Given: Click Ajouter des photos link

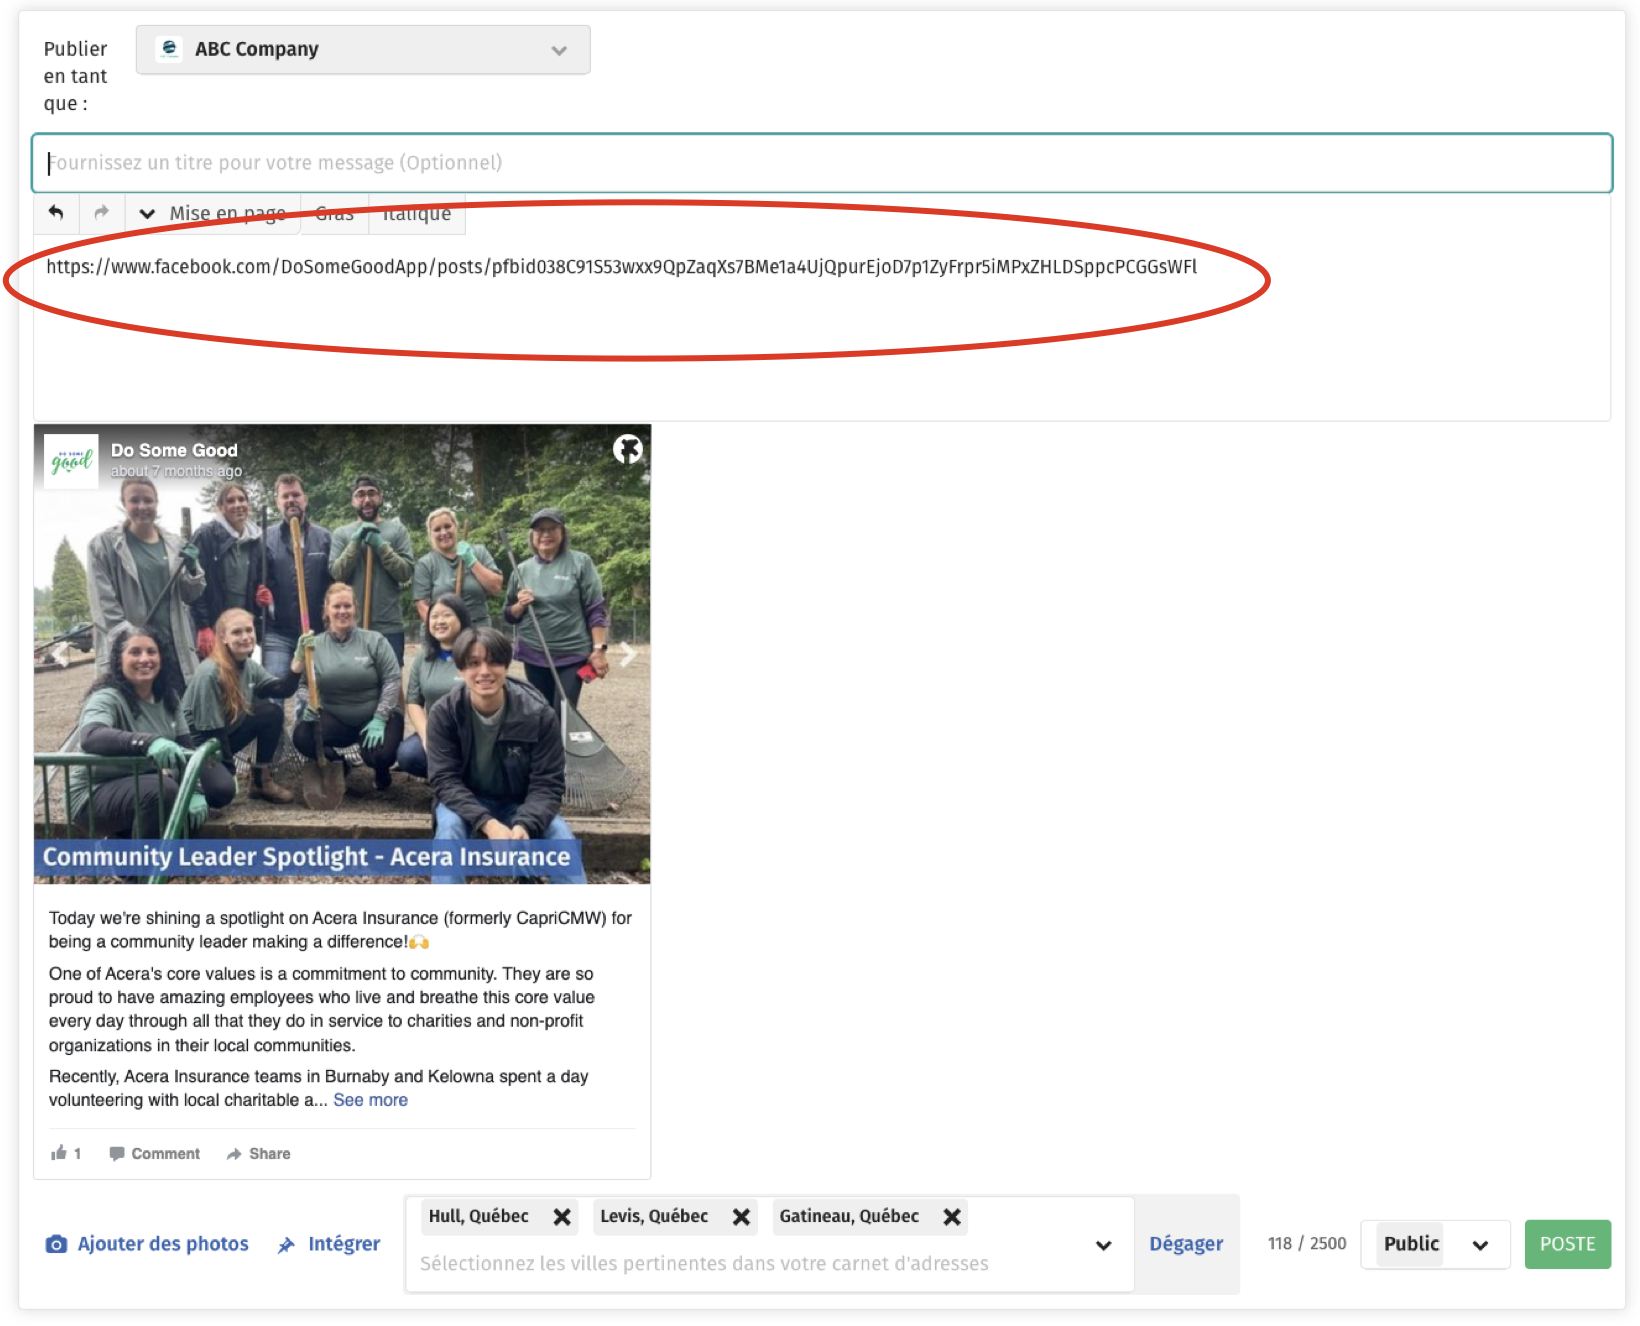Looking at the screenshot, I should click(163, 1244).
